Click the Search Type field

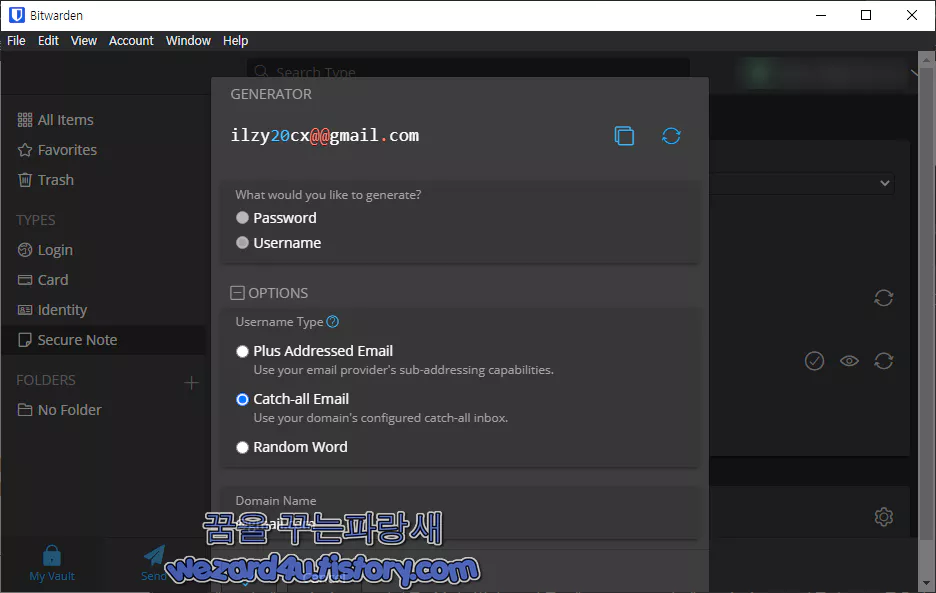click(469, 72)
